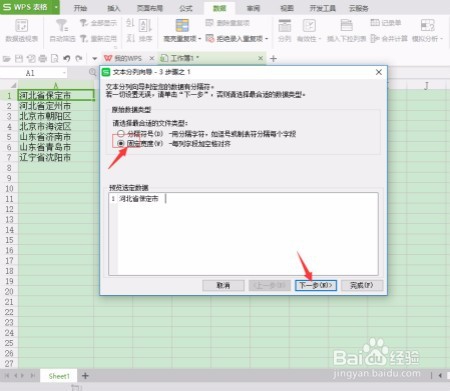The height and width of the screenshot is (391, 450).
Task: Select cell containing 北京市朝阳区
Action: (x=56, y=116)
